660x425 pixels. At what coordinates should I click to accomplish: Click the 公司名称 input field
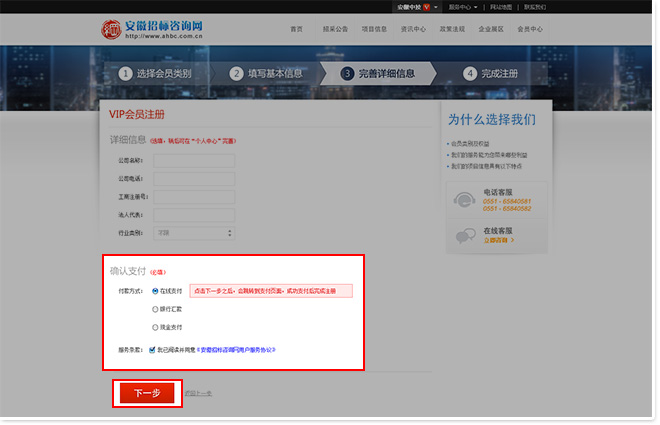(x=194, y=161)
